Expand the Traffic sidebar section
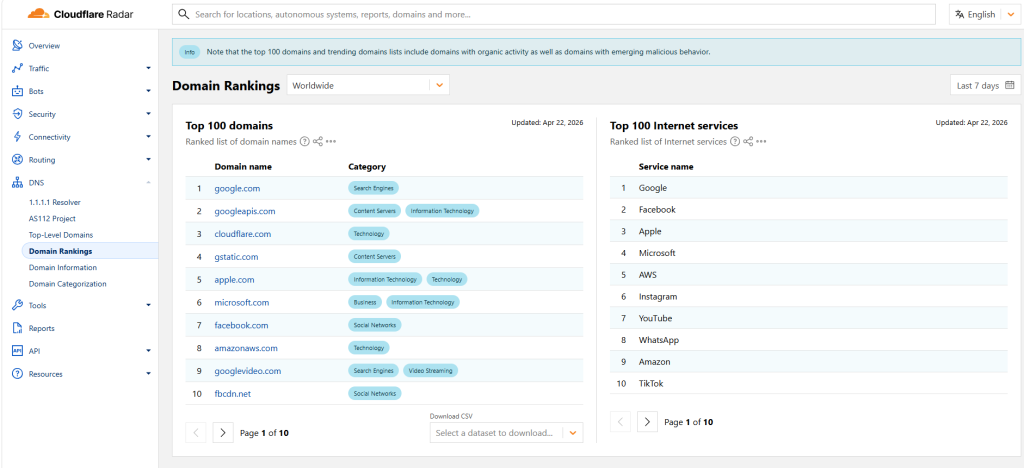 (x=148, y=69)
